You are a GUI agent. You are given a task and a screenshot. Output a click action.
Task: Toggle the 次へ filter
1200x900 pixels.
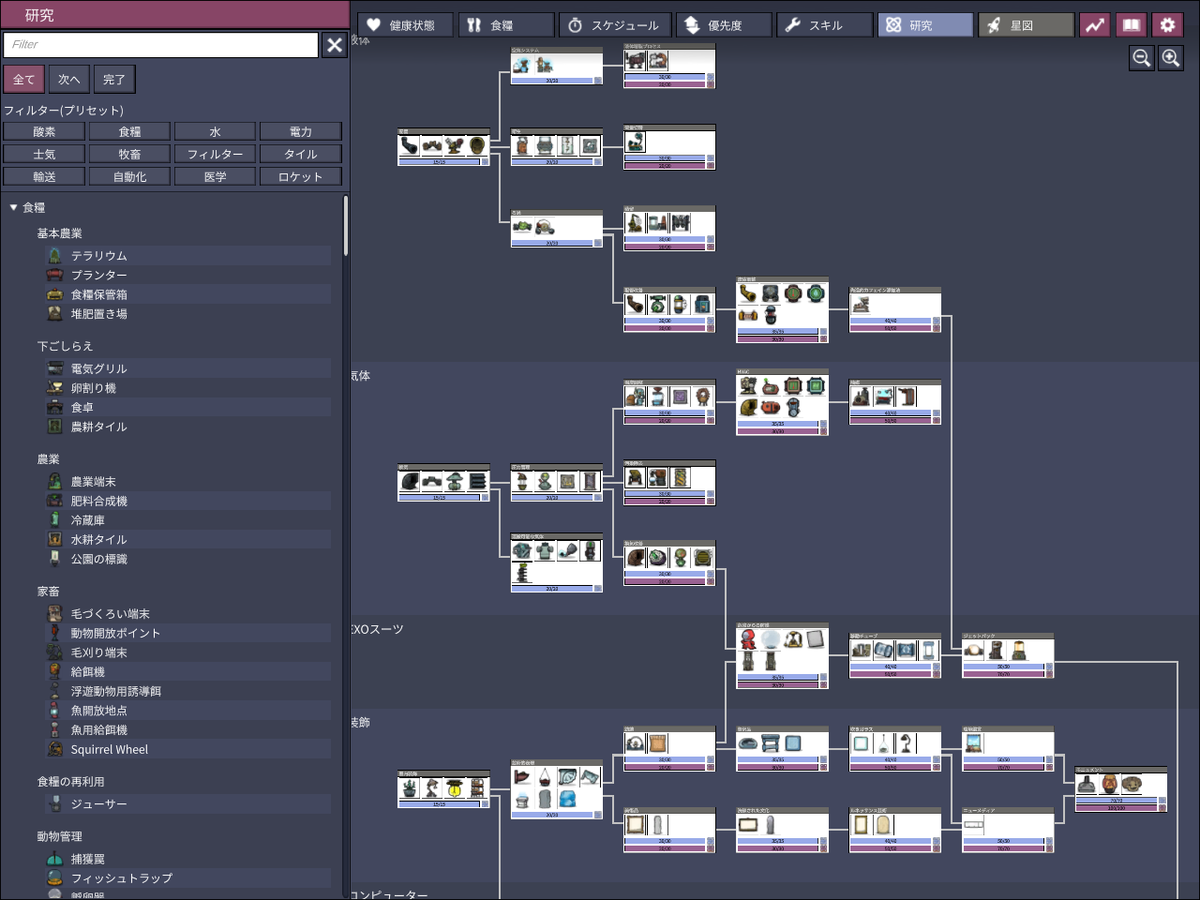tap(70, 79)
